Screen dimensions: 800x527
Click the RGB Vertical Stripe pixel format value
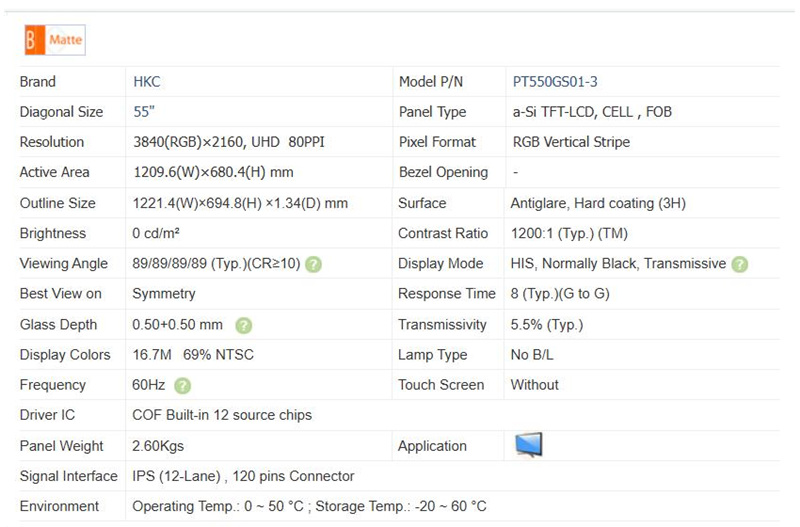click(571, 142)
